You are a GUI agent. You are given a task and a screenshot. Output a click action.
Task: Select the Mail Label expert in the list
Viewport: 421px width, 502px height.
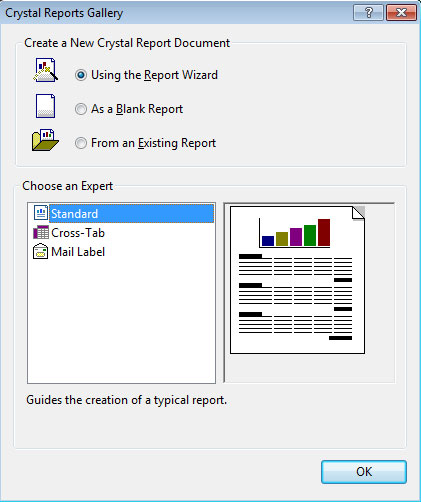pos(78,252)
